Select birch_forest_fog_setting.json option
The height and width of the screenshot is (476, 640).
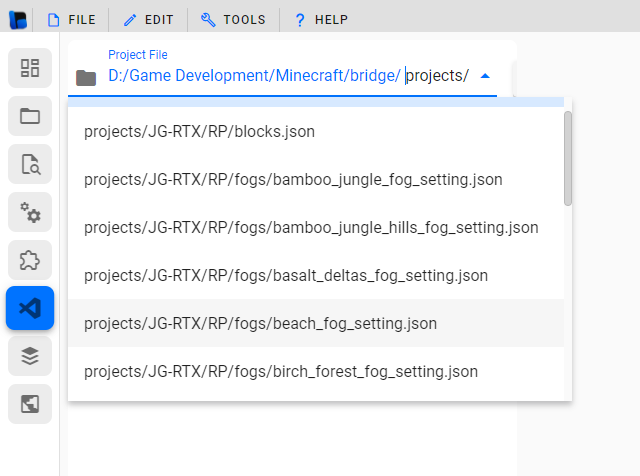click(316, 371)
